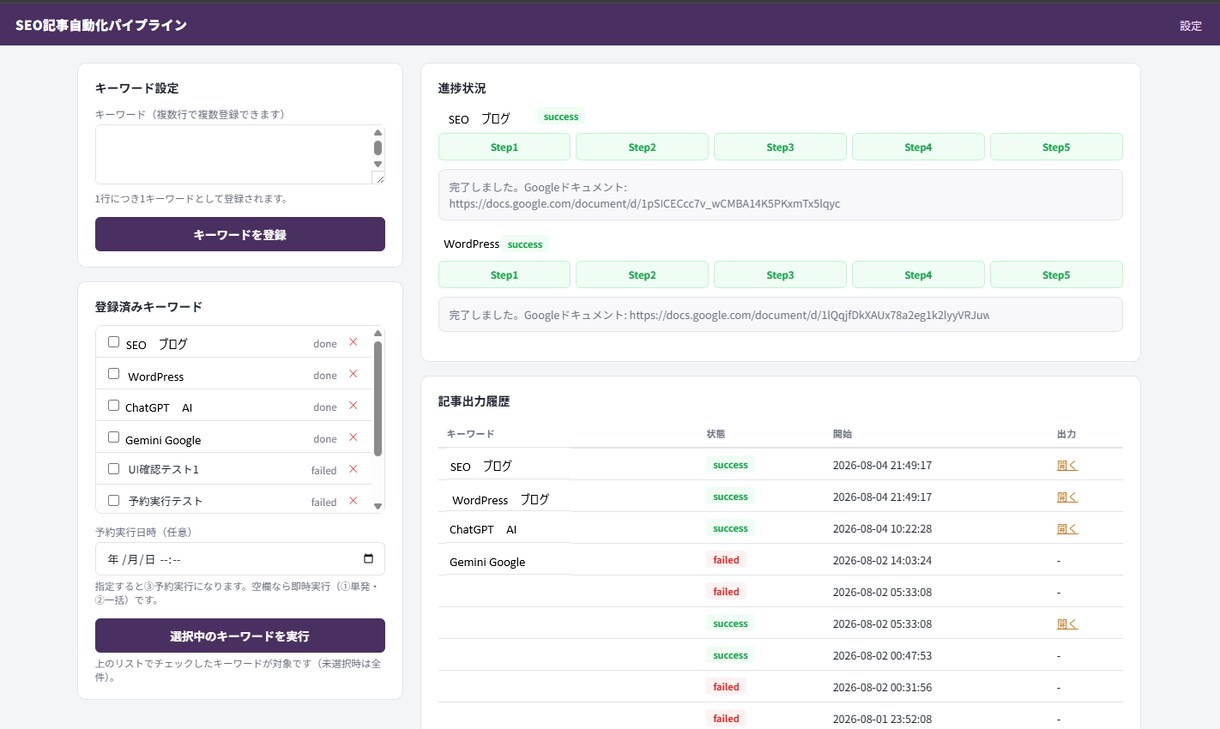Select the Gemini Google keyword checkbox
The height and width of the screenshot is (729, 1220).
pos(114,437)
